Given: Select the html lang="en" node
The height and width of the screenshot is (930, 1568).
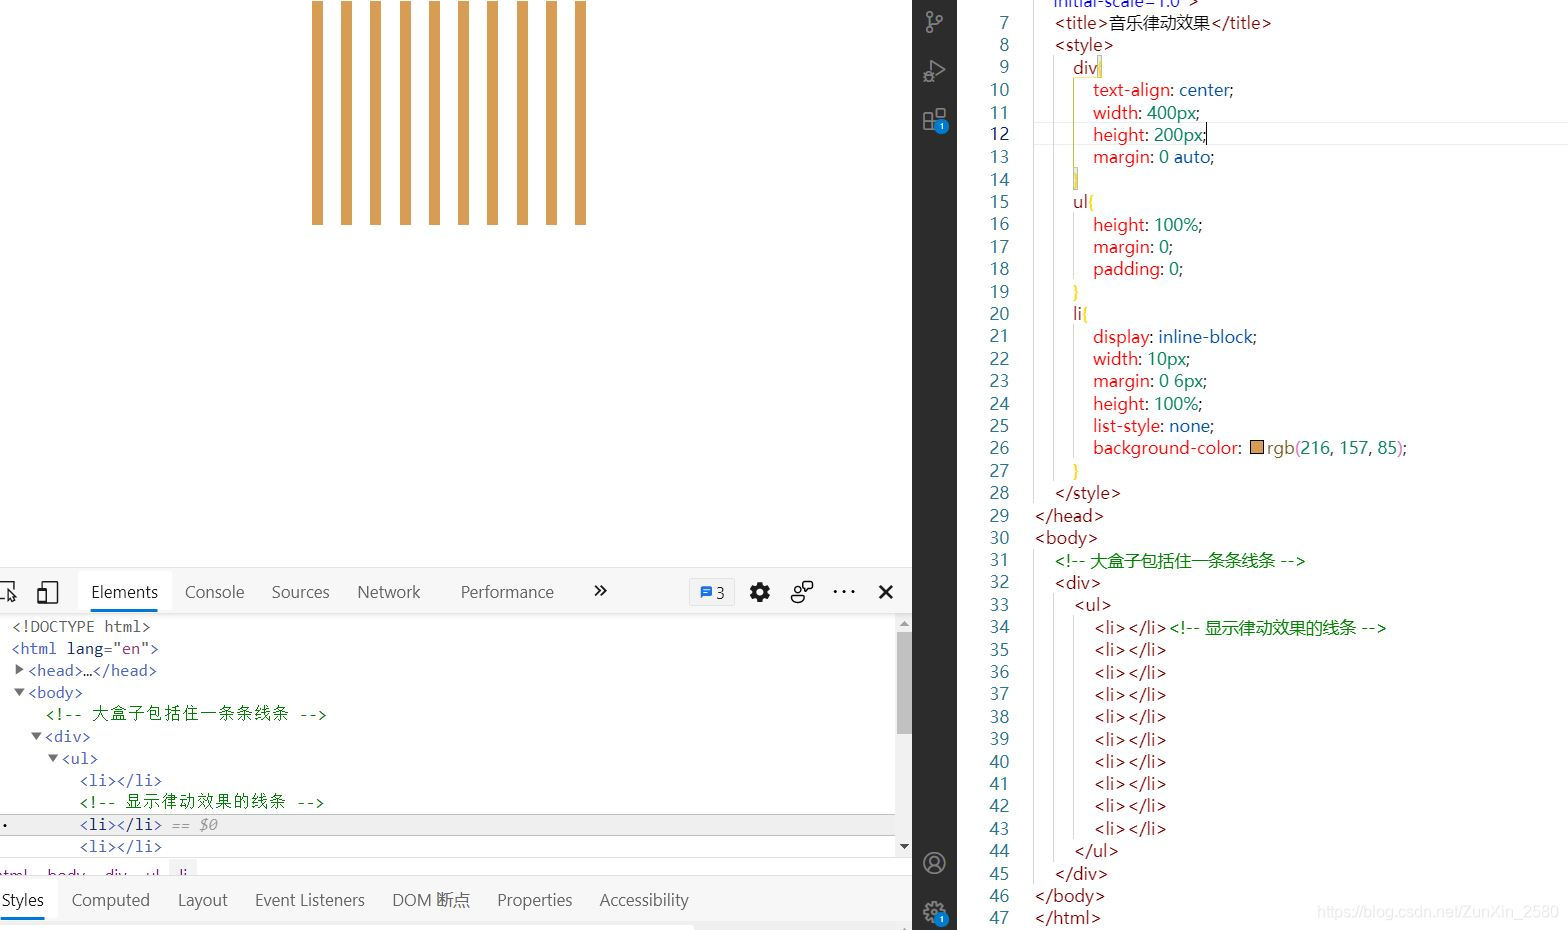Looking at the screenshot, I should coord(85,648).
